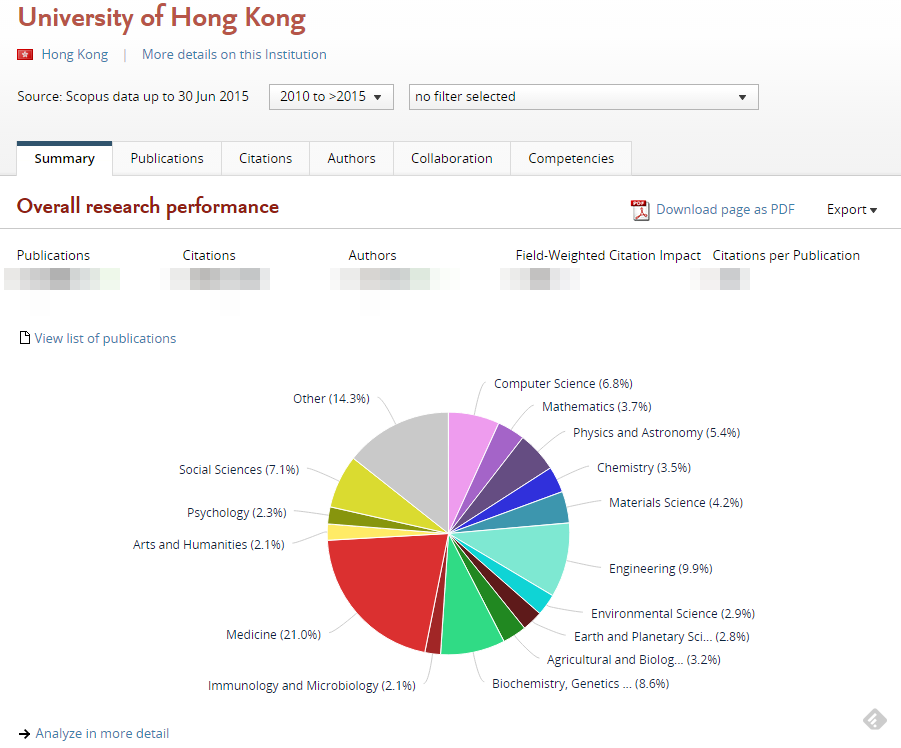Screen dimensions: 901x748
Task: Switch to the Publications tab
Action: pos(167,159)
